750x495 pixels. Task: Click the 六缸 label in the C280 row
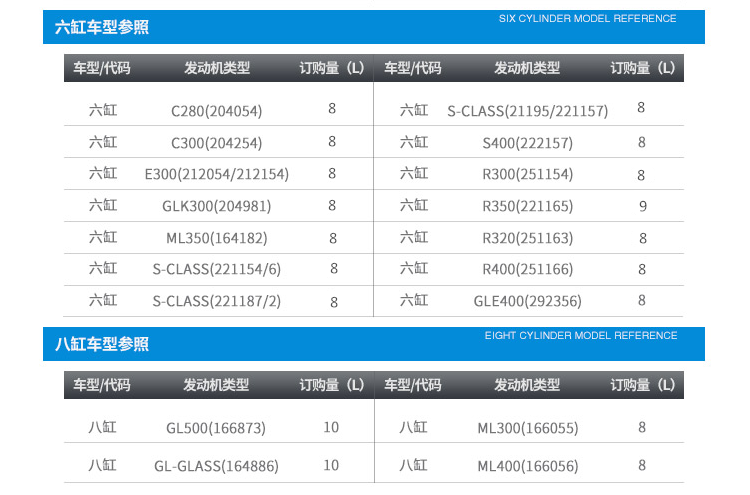click(103, 110)
